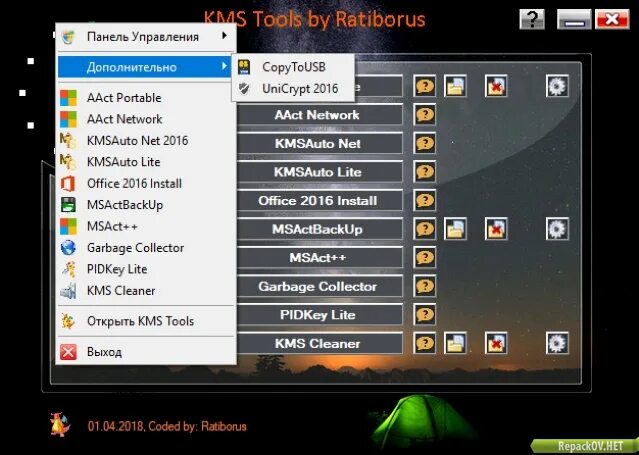
Task: Select Office 2016 Install in context menu
Action: point(146,183)
